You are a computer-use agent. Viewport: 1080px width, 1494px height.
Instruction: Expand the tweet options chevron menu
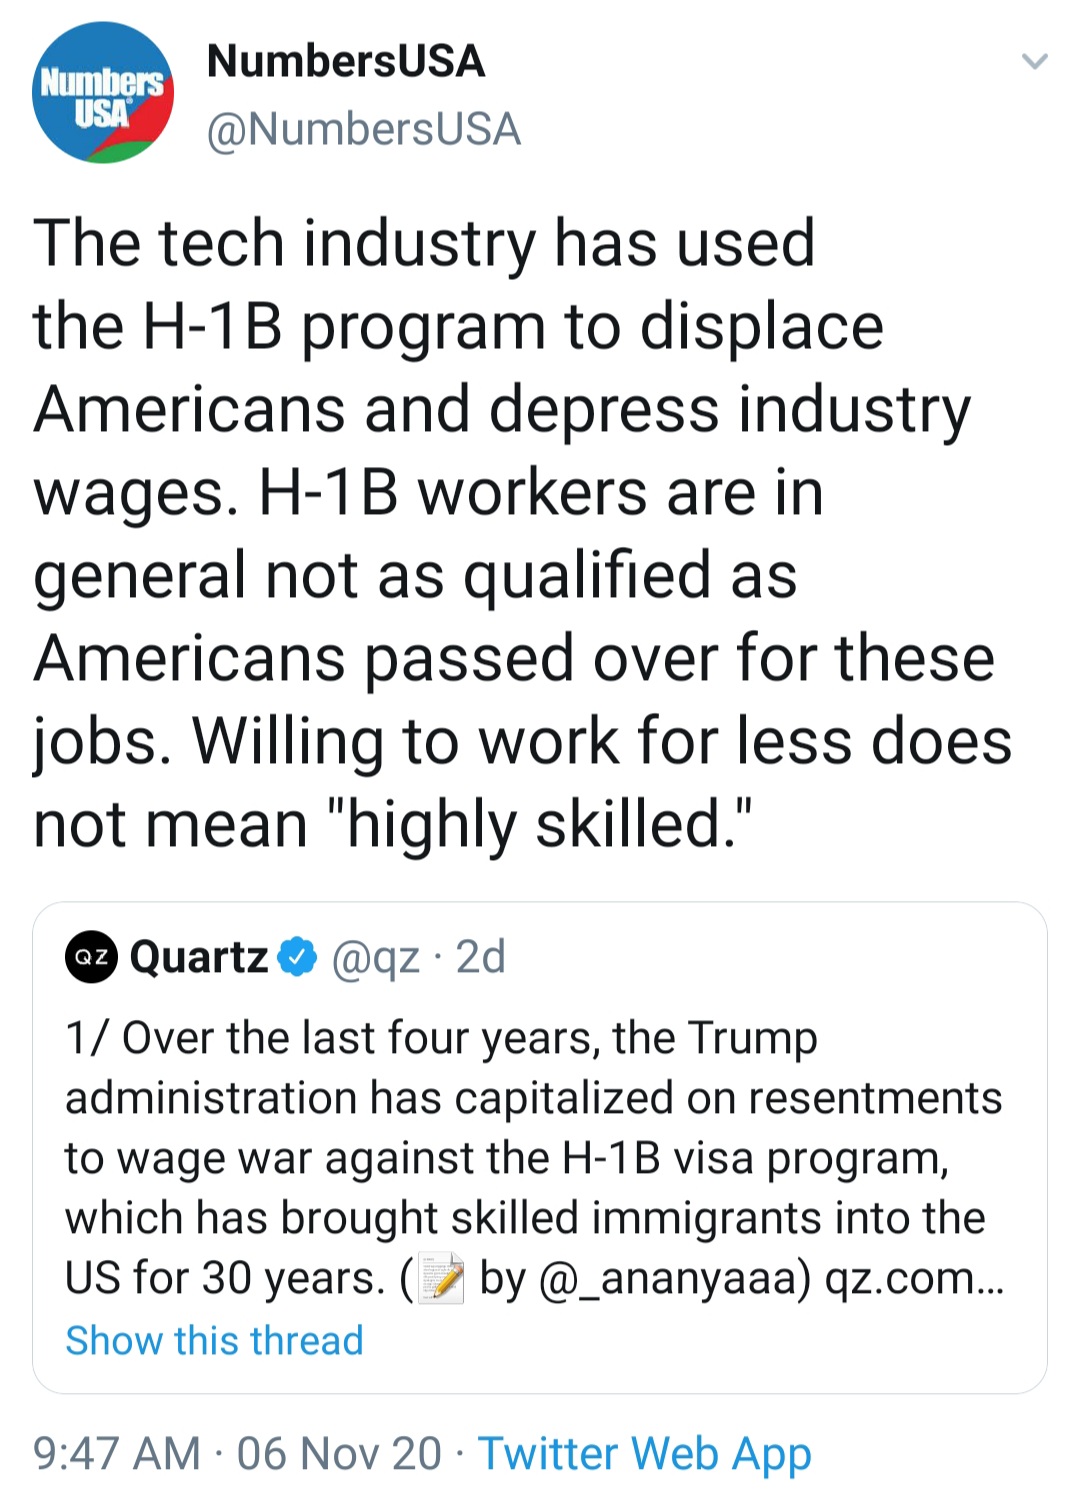[x=1034, y=62]
